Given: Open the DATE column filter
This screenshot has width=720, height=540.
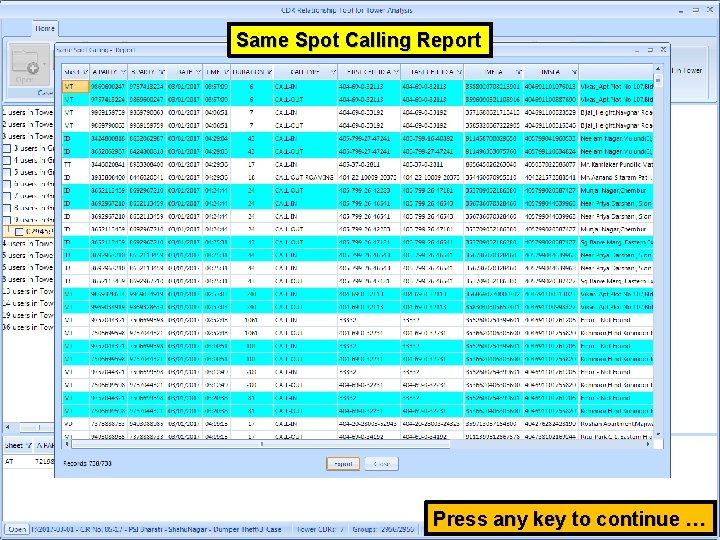Looking at the screenshot, I should pyautogui.click(x=198, y=72).
